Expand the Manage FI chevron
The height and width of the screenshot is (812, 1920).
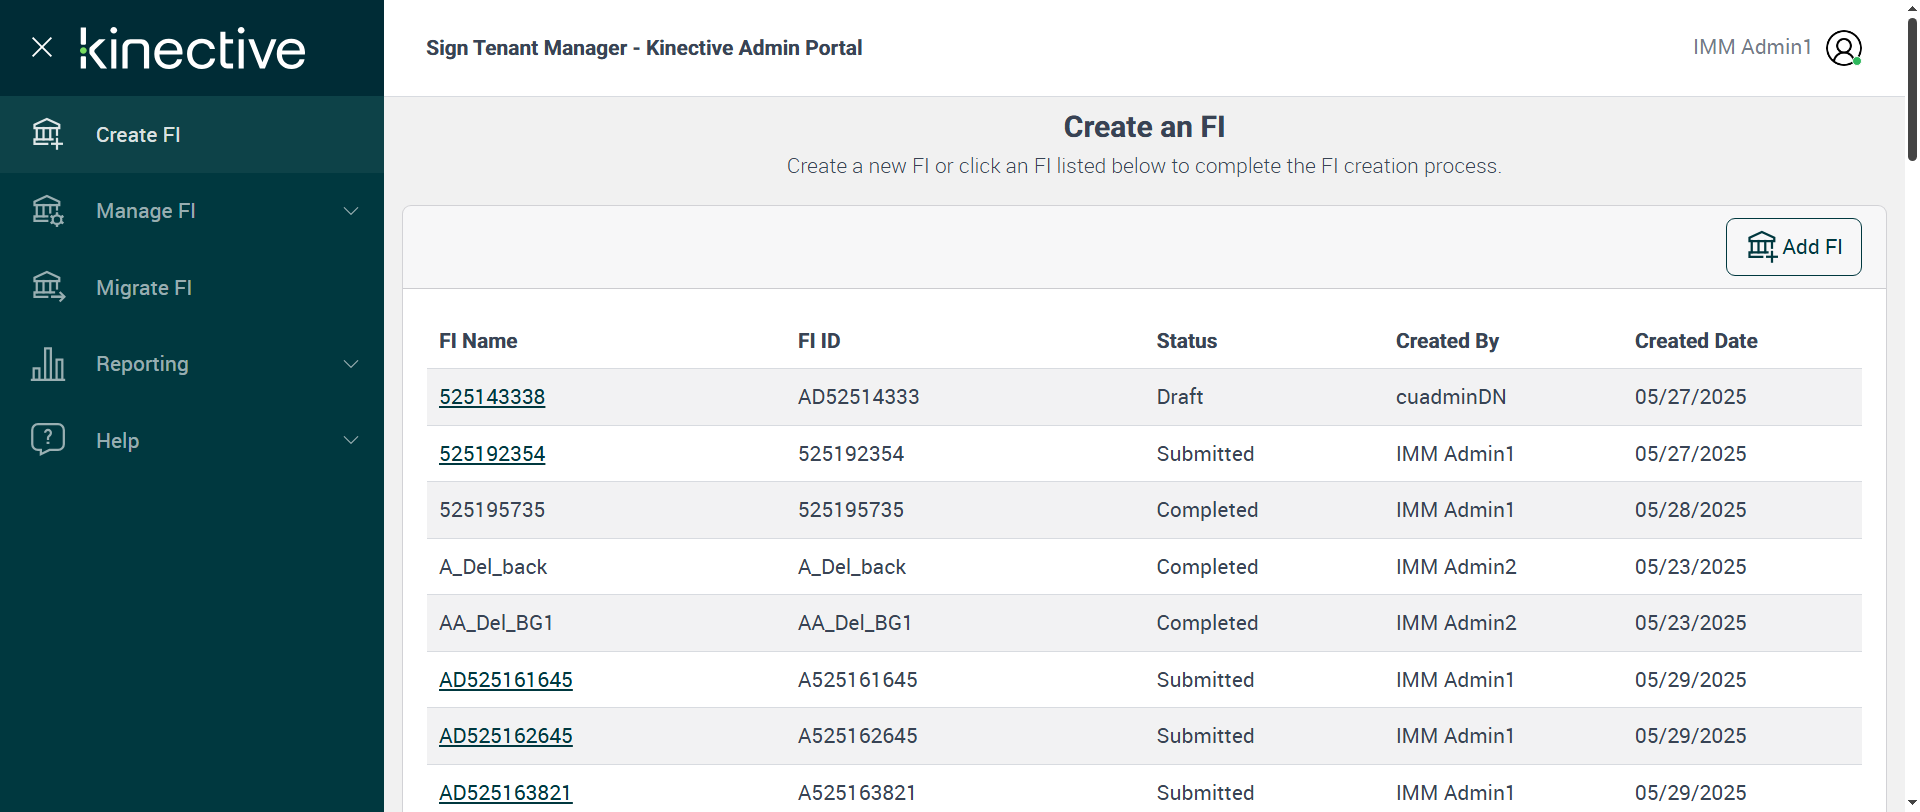pos(351,211)
